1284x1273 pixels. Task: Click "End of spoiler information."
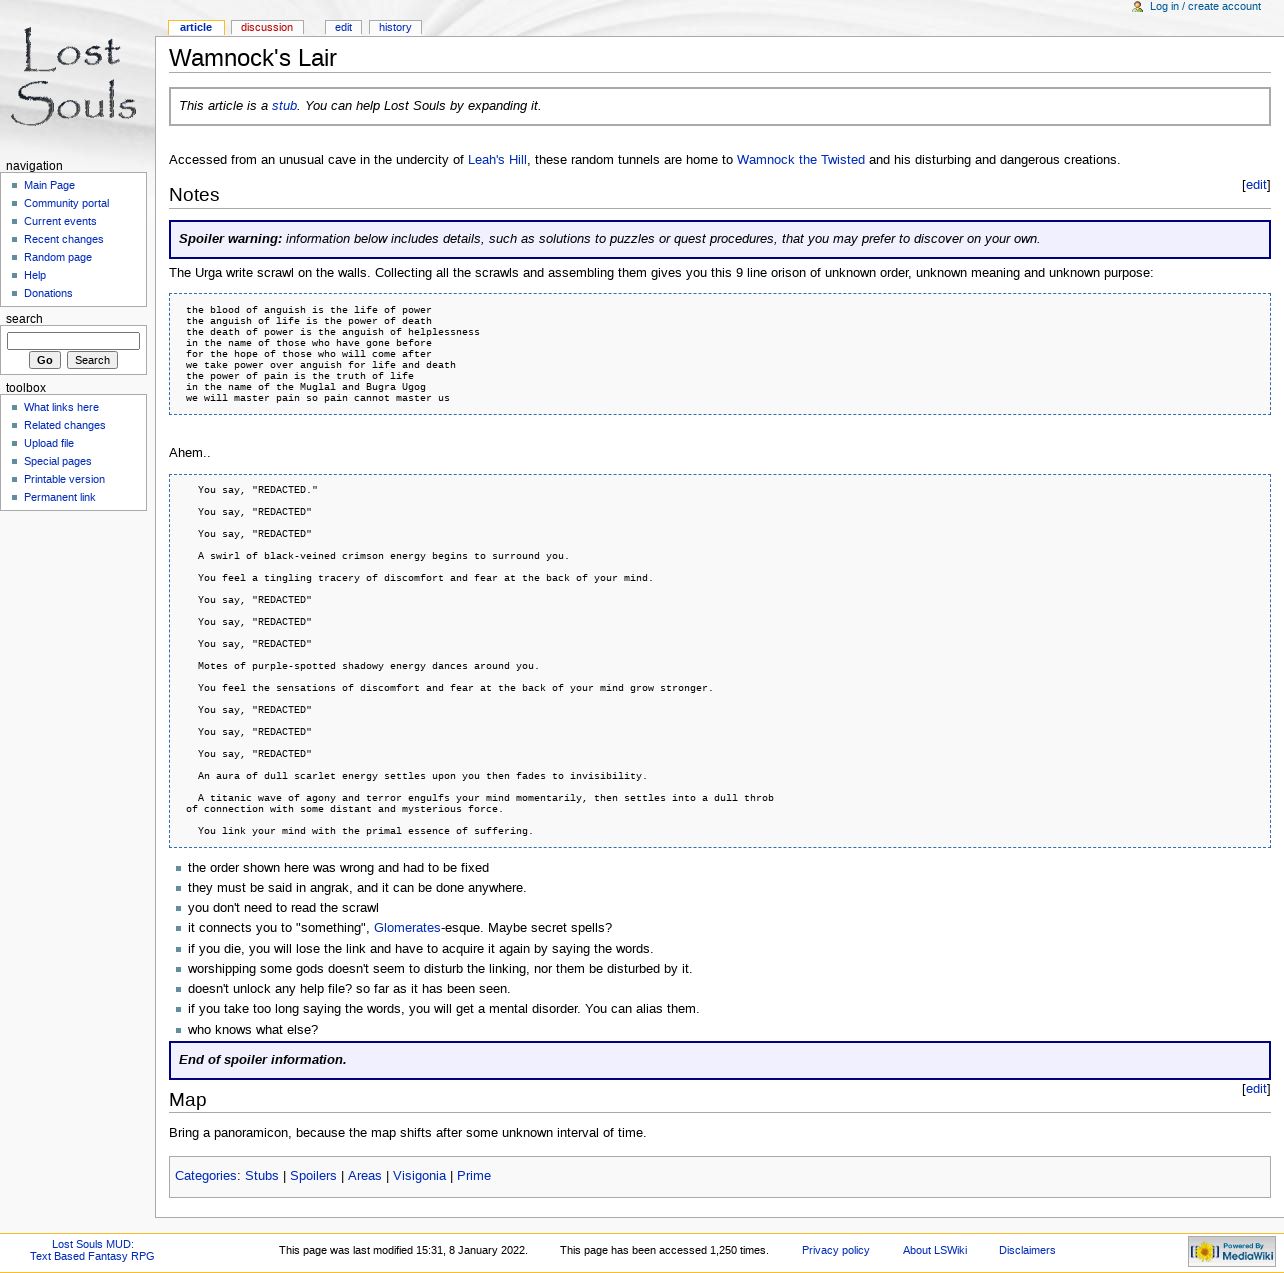pyautogui.click(x=263, y=1060)
